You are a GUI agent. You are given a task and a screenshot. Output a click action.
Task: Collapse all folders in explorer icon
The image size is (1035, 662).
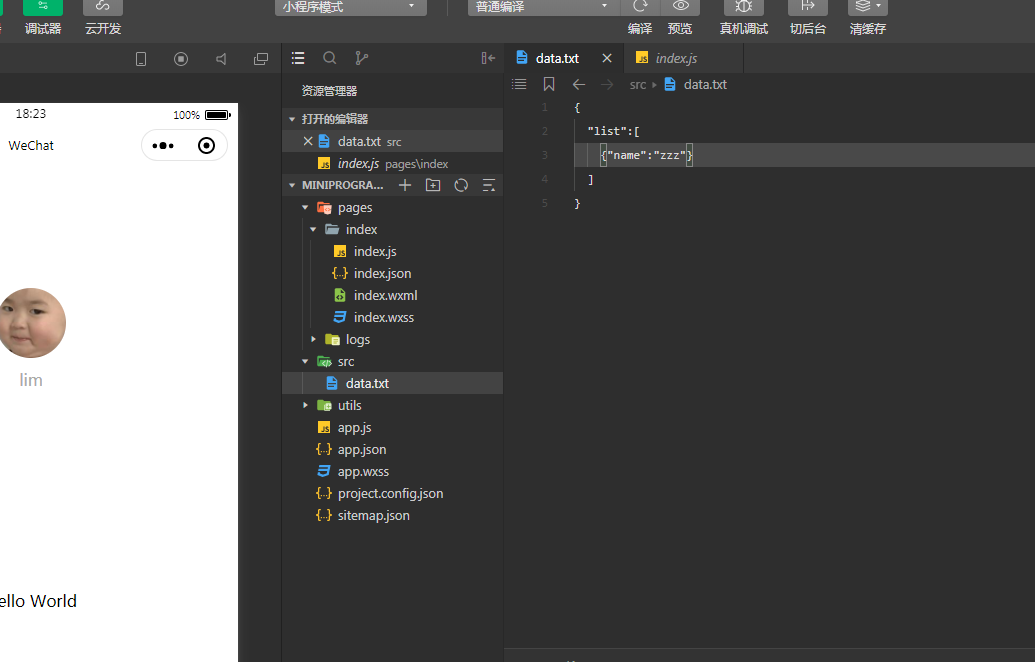[x=488, y=185]
